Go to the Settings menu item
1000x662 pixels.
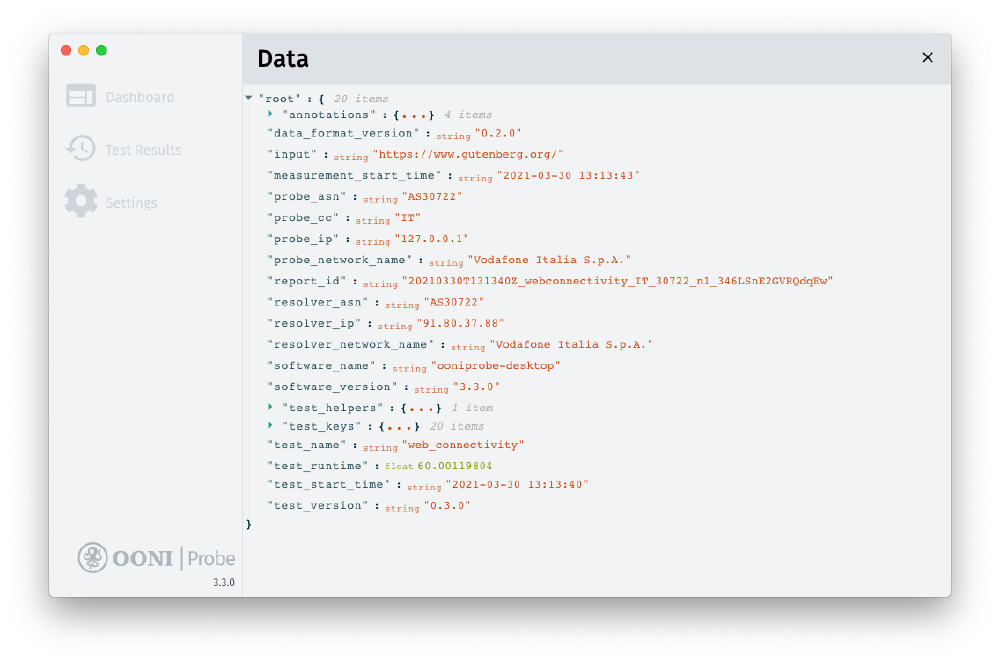[x=131, y=203]
